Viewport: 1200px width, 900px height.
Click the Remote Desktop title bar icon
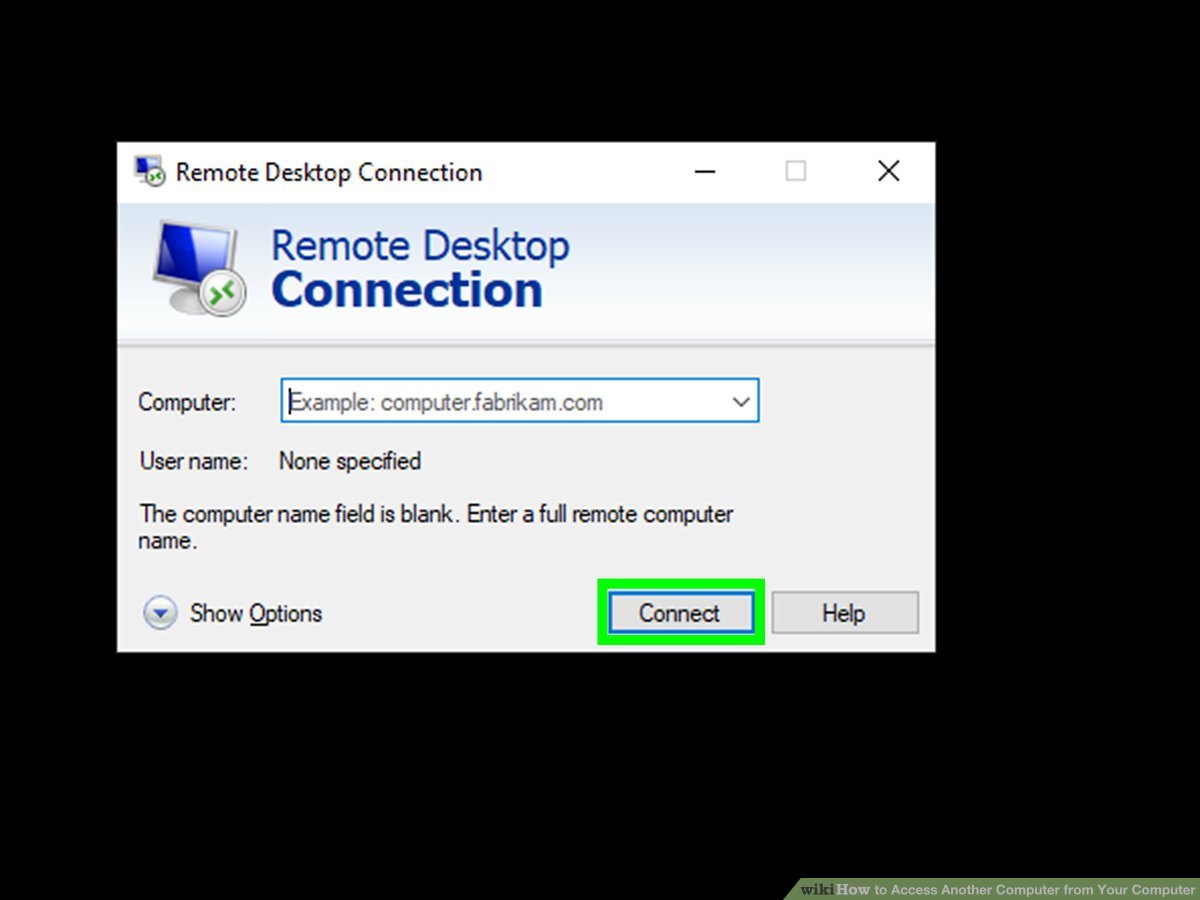coord(151,172)
